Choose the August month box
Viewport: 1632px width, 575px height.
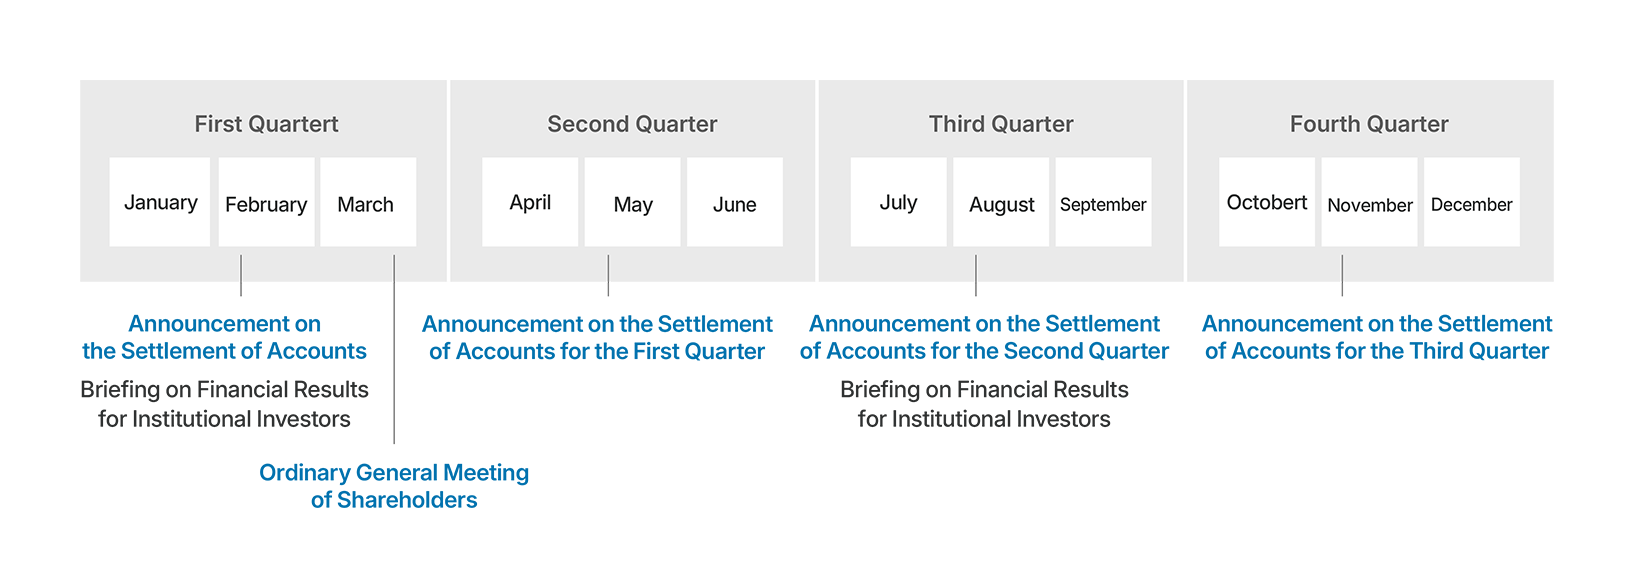pos(1001,202)
